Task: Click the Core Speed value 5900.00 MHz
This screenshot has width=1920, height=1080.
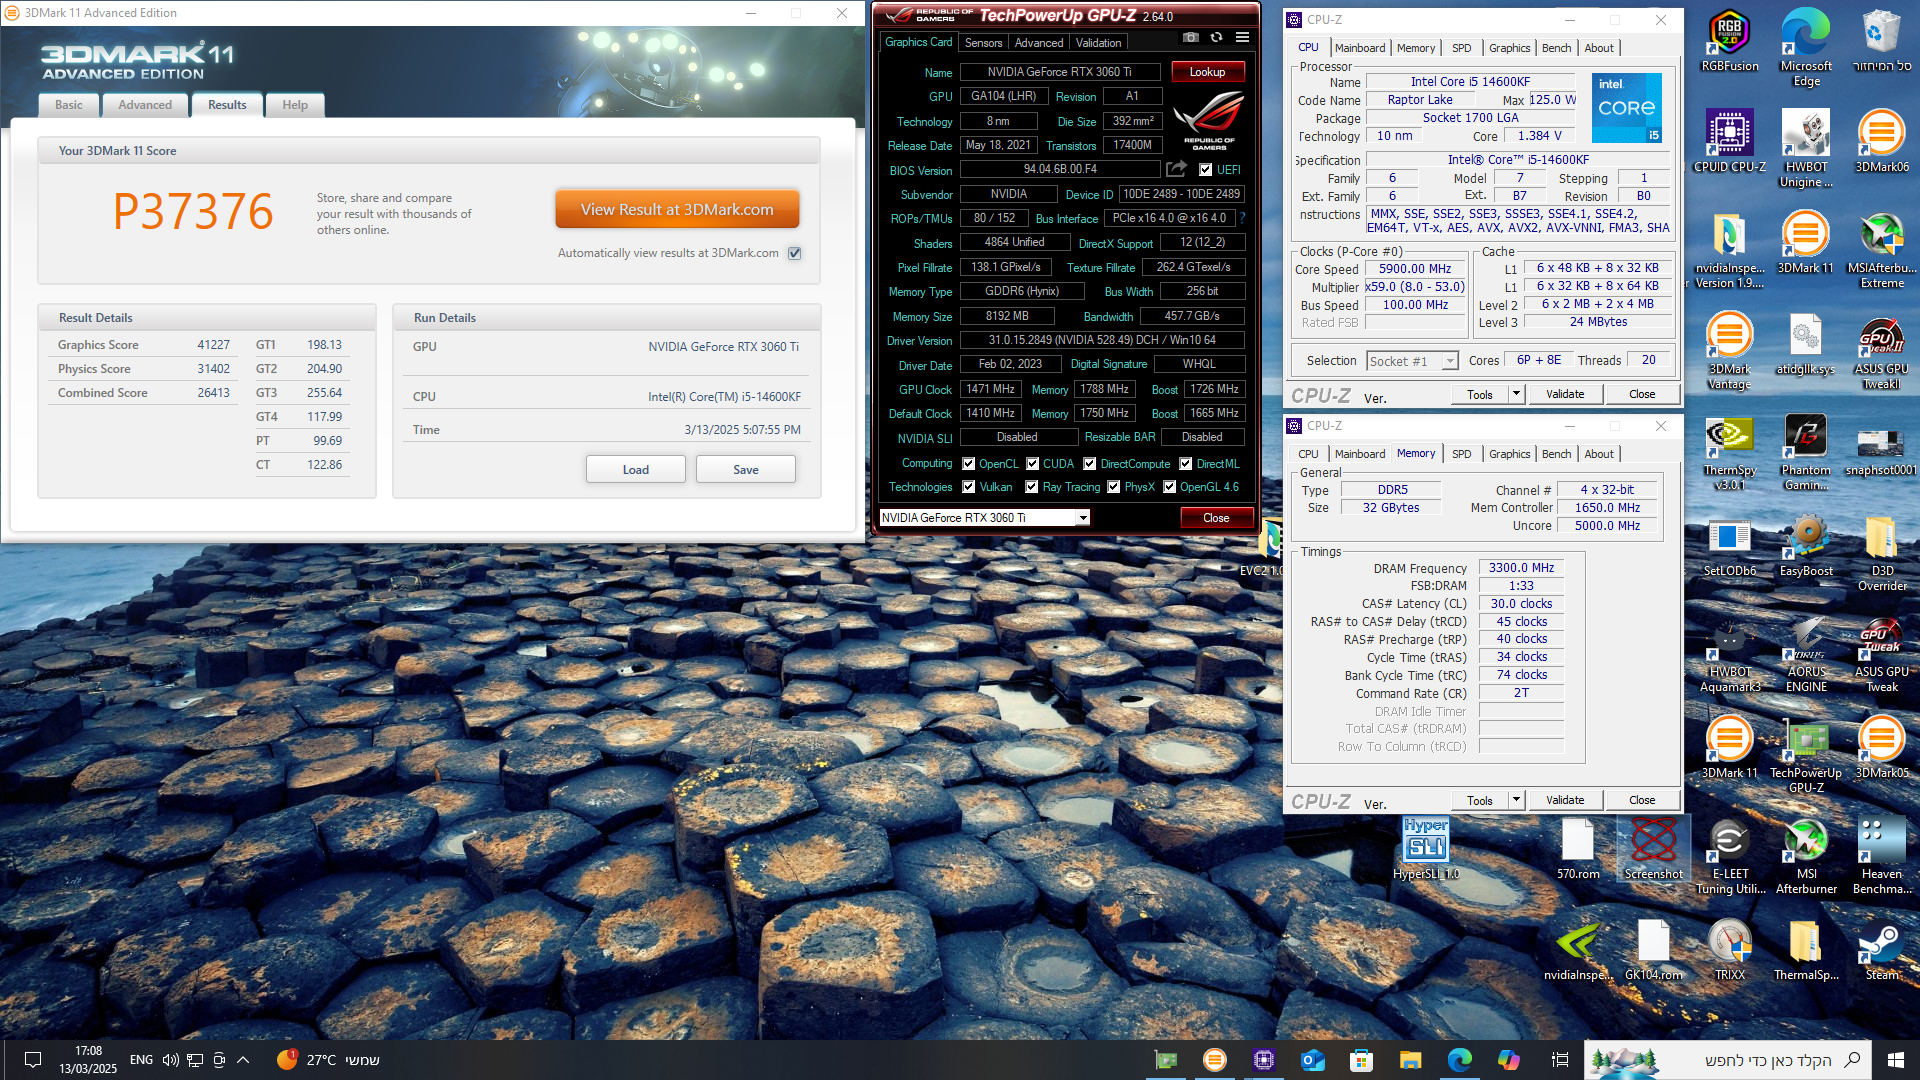Action: click(1415, 269)
